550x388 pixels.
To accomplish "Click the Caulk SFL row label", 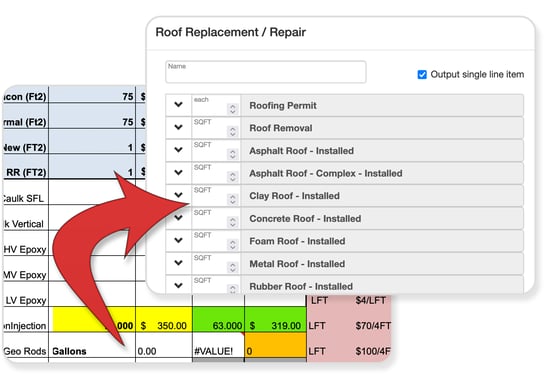I will point(23,199).
